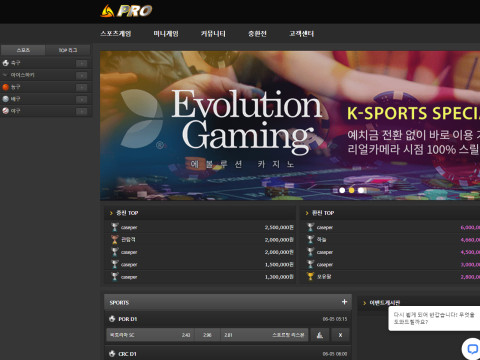Screen dimensions: 480x360
Task: Click the baseball icon in sidebar
Action: [x=5, y=111]
